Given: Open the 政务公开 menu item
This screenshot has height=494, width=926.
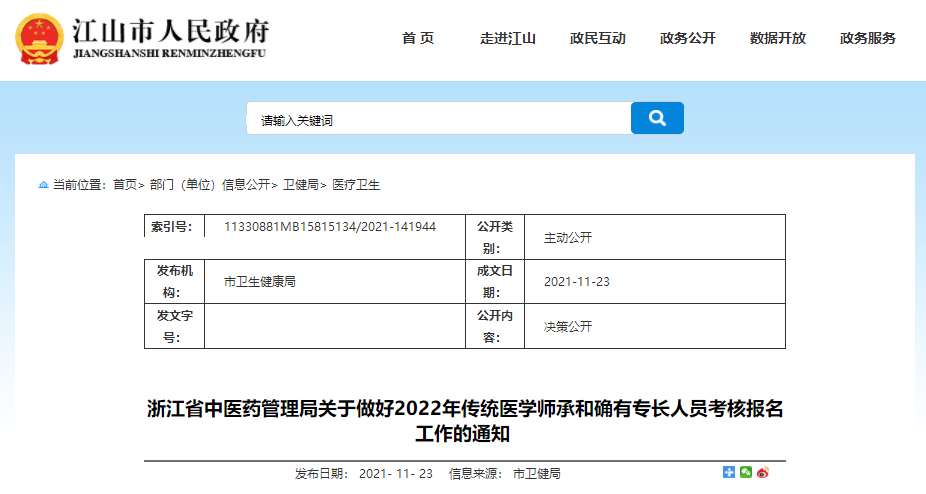Looking at the screenshot, I should click(688, 39).
